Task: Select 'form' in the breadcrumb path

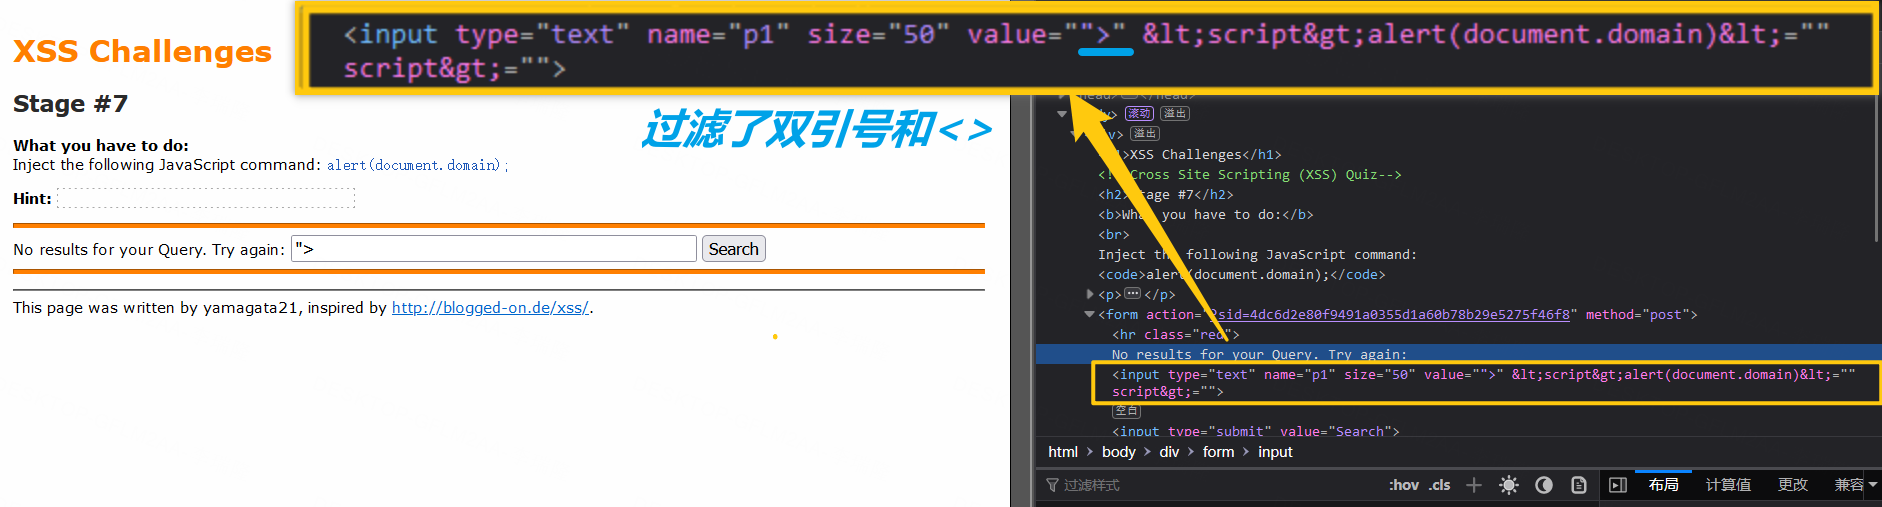Action: coord(1218,452)
